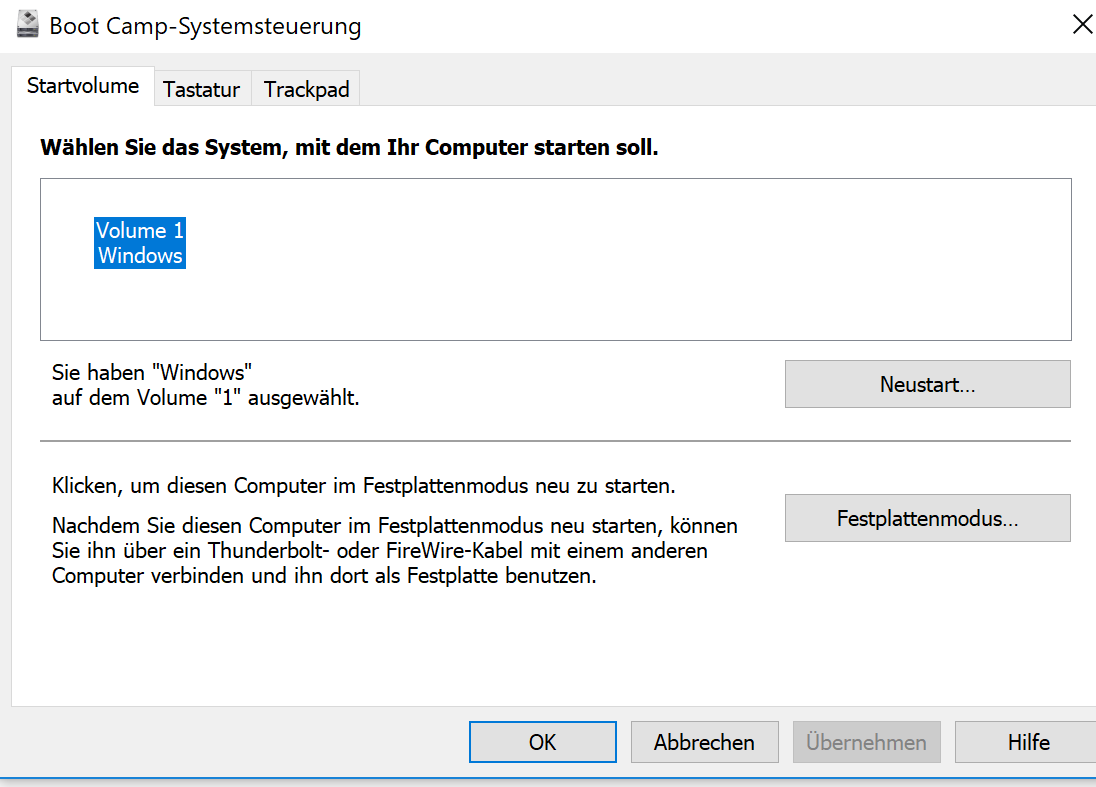Click the highlighted "Windows" system name

click(x=140, y=256)
